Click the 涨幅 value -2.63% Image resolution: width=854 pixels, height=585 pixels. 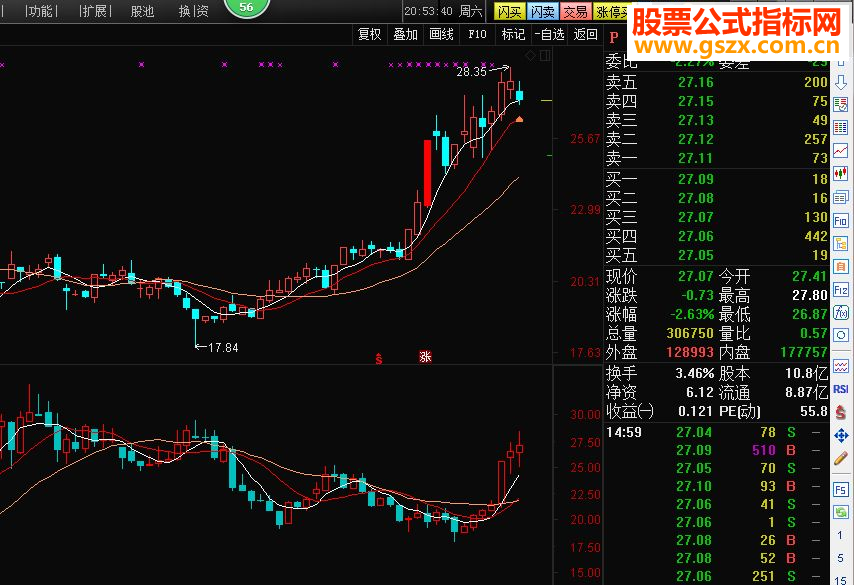pos(692,314)
